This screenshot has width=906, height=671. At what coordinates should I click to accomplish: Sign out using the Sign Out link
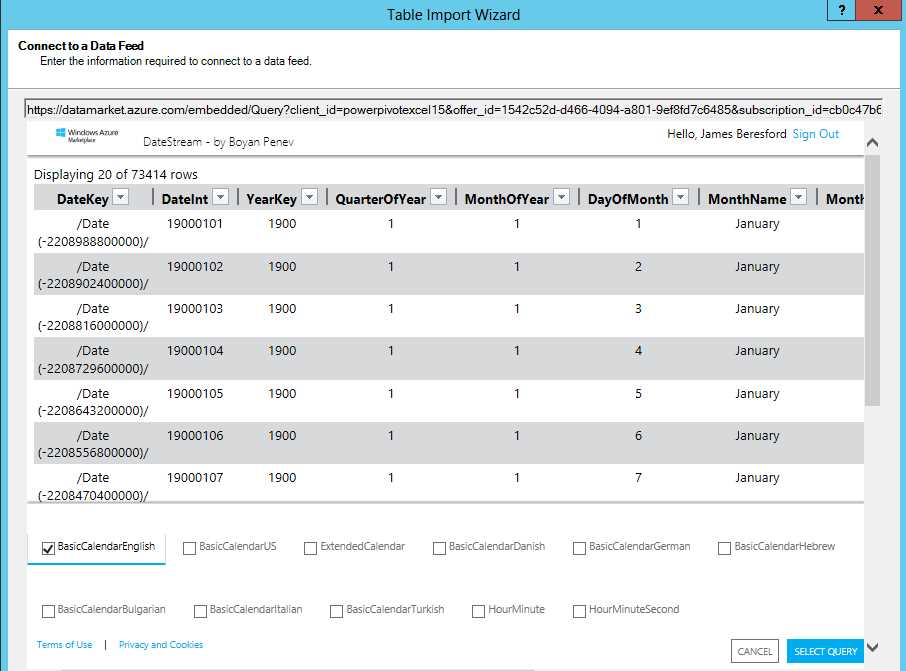point(815,133)
